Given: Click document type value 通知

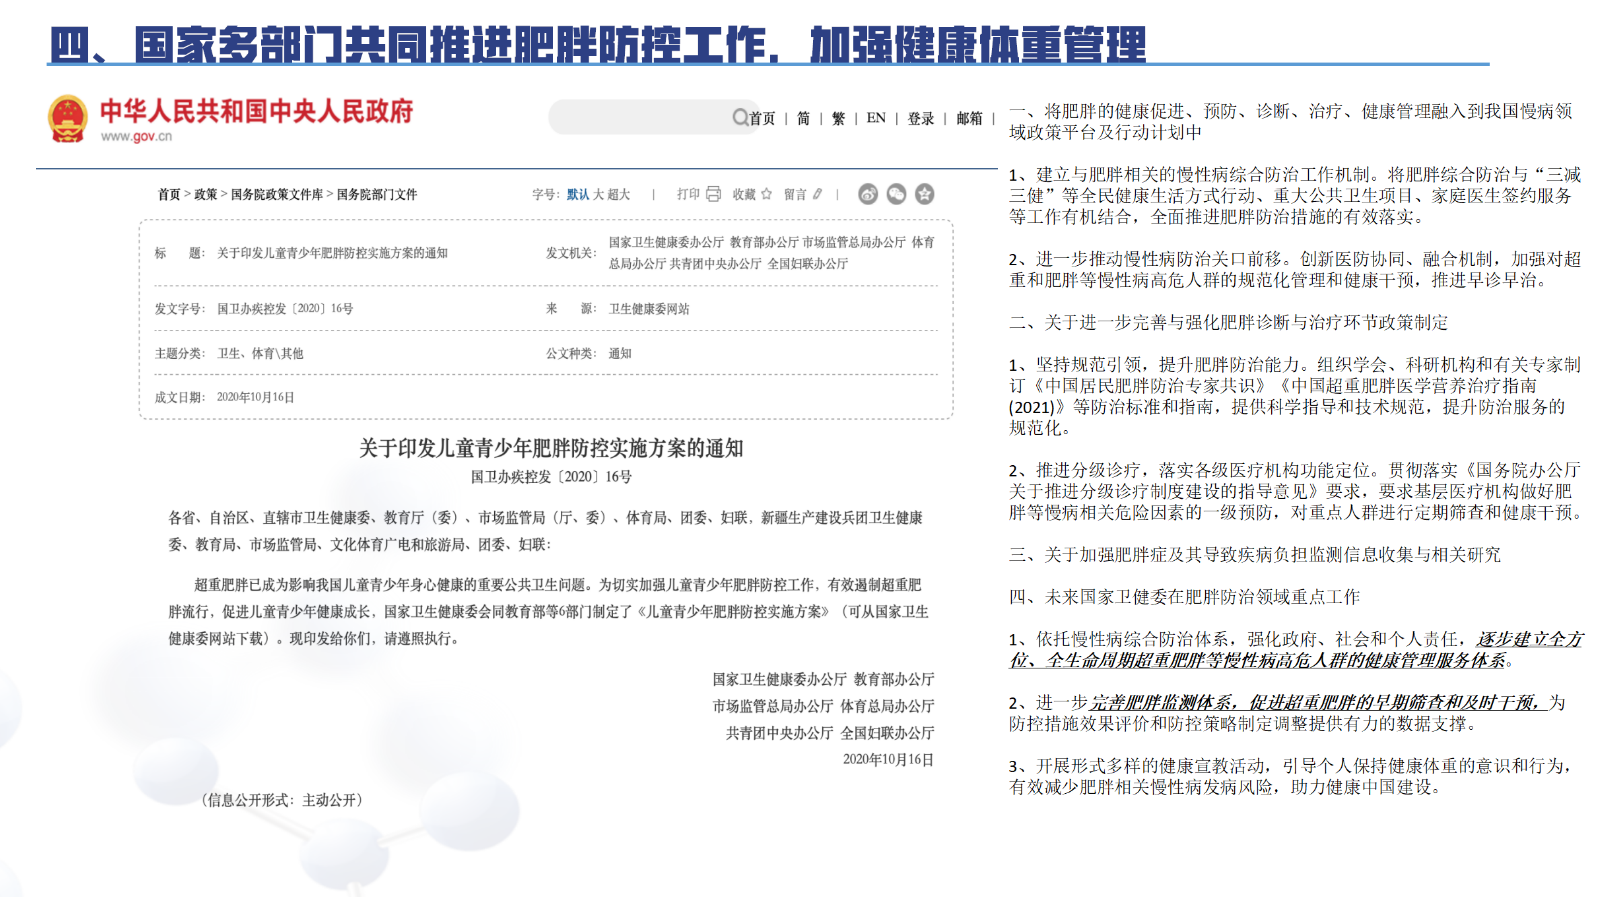Looking at the screenshot, I should (x=620, y=353).
